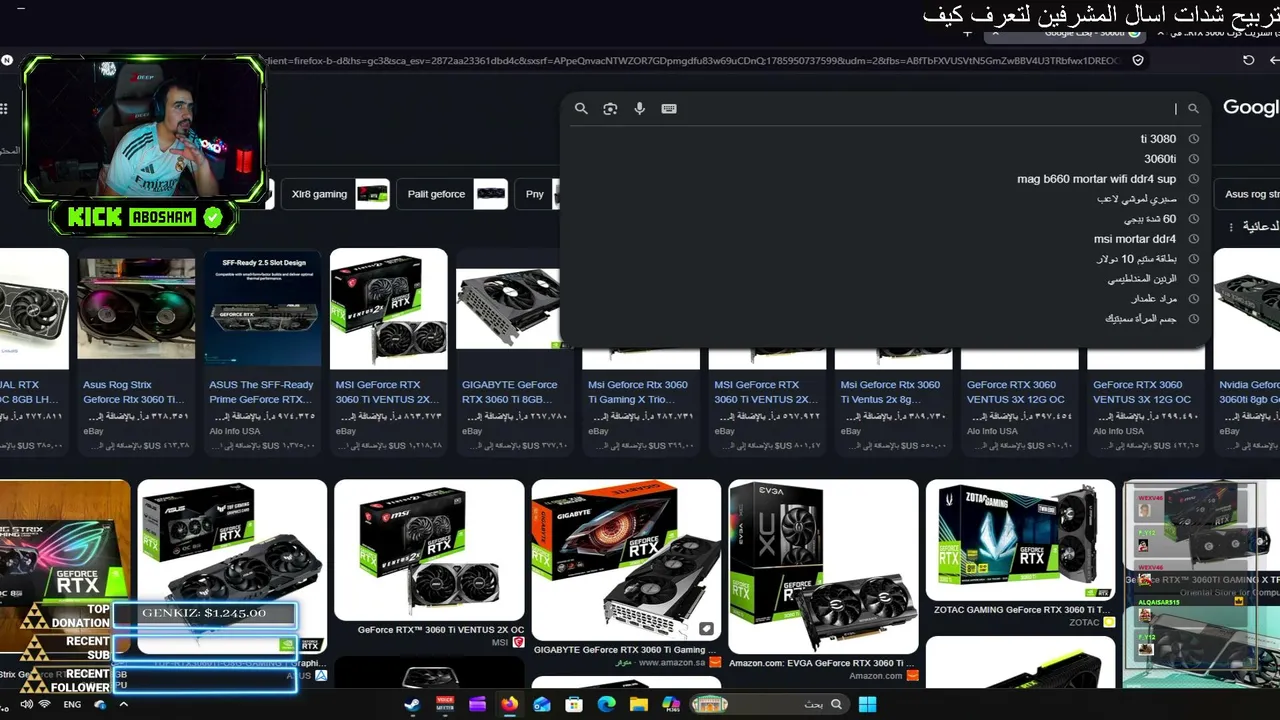Open a new Firefox tab
The width and height of the screenshot is (1280, 720).
(967, 33)
